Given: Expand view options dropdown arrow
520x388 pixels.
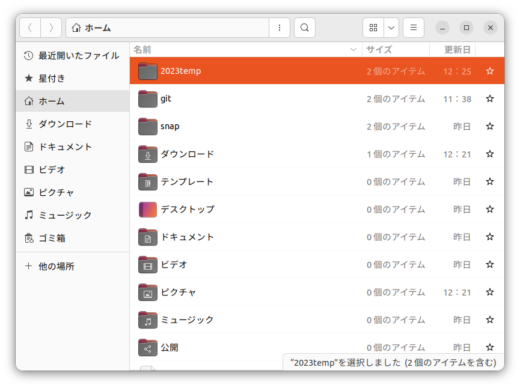Looking at the screenshot, I should (x=391, y=28).
